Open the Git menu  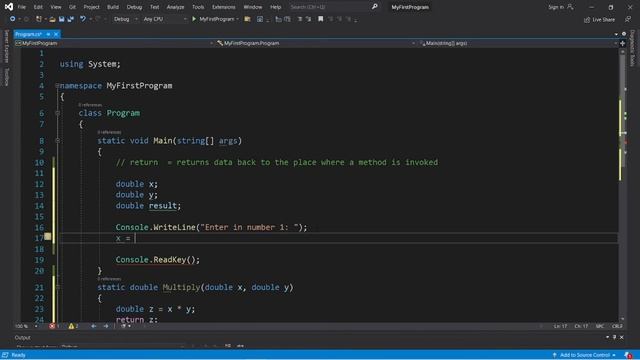tap(72, 7)
